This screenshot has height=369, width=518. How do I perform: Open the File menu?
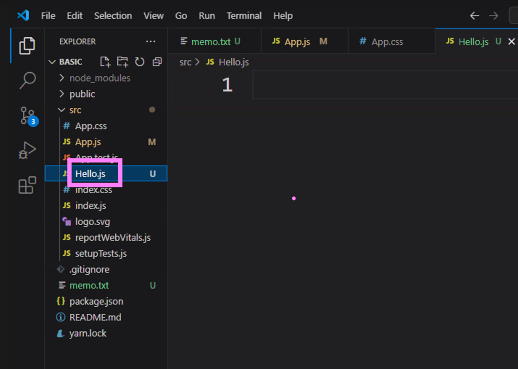tap(48, 16)
